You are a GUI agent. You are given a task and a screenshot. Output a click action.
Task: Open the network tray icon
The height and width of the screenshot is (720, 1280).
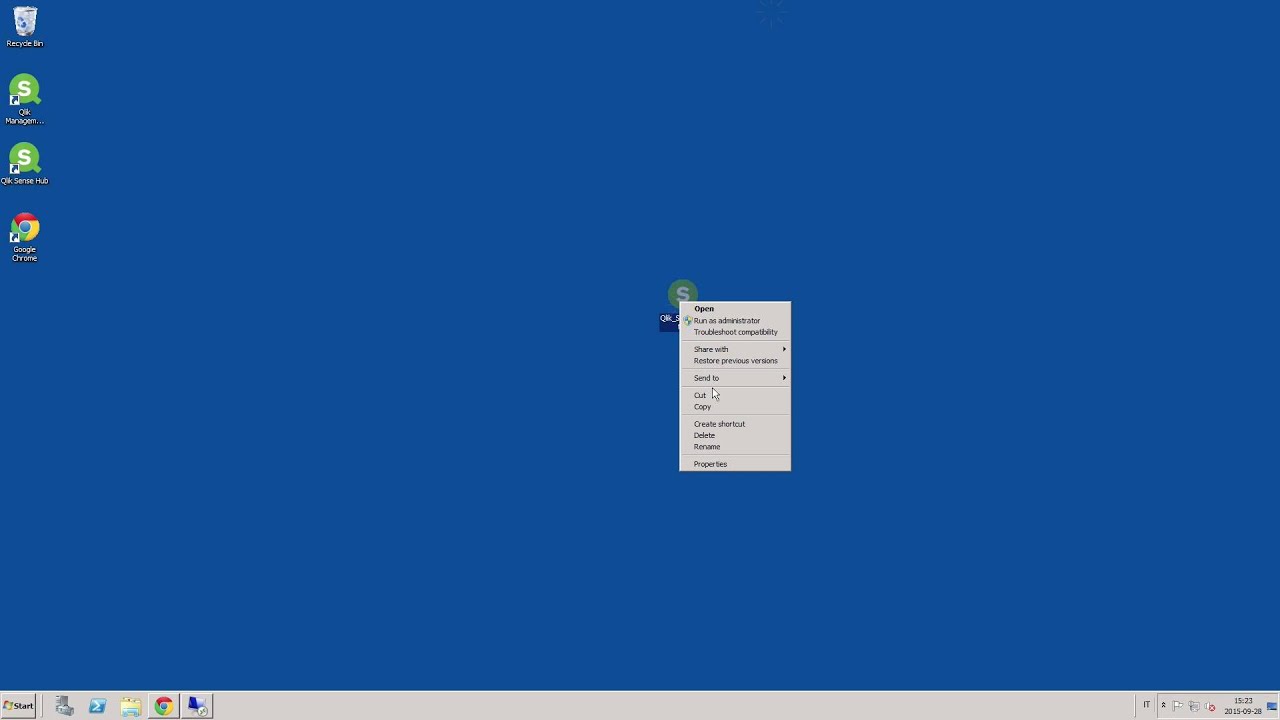1194,706
